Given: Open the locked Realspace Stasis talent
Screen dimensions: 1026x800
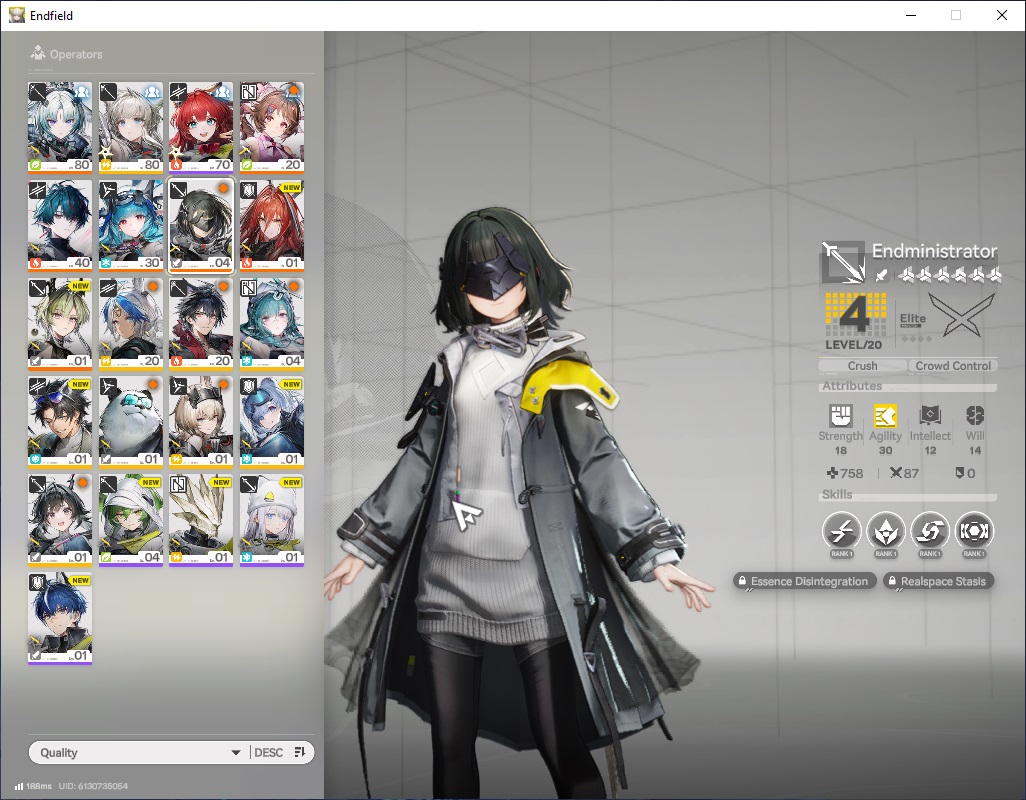Looking at the screenshot, I should 938,581.
